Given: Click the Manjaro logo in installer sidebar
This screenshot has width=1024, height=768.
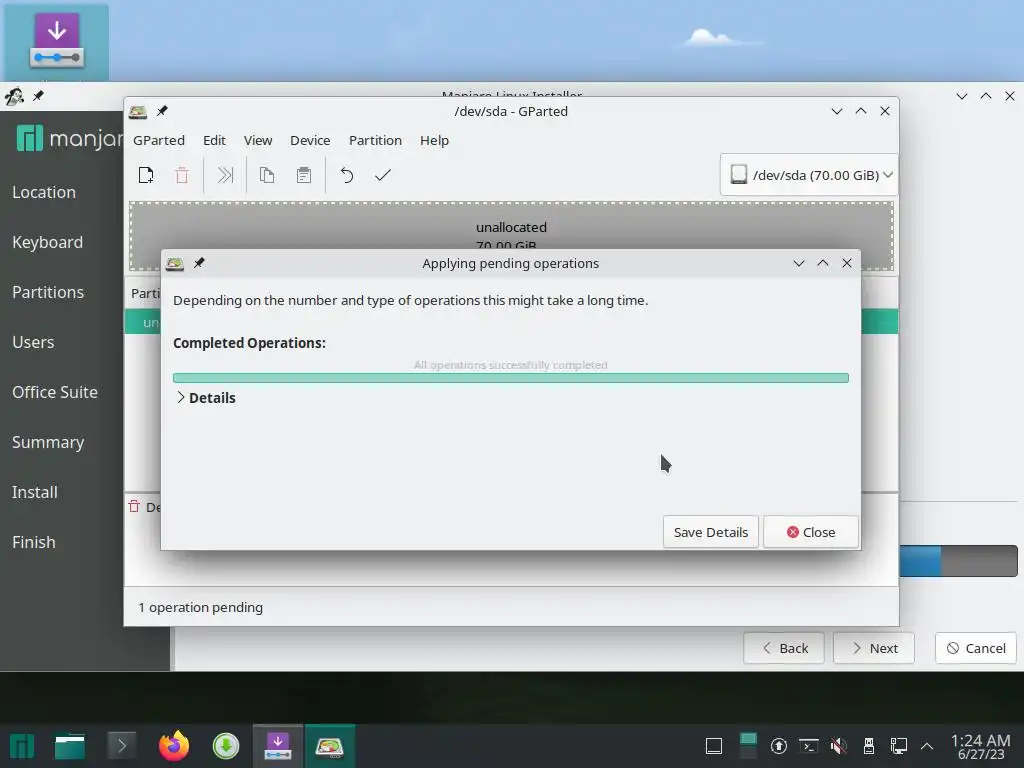Looking at the screenshot, I should click(69, 138).
